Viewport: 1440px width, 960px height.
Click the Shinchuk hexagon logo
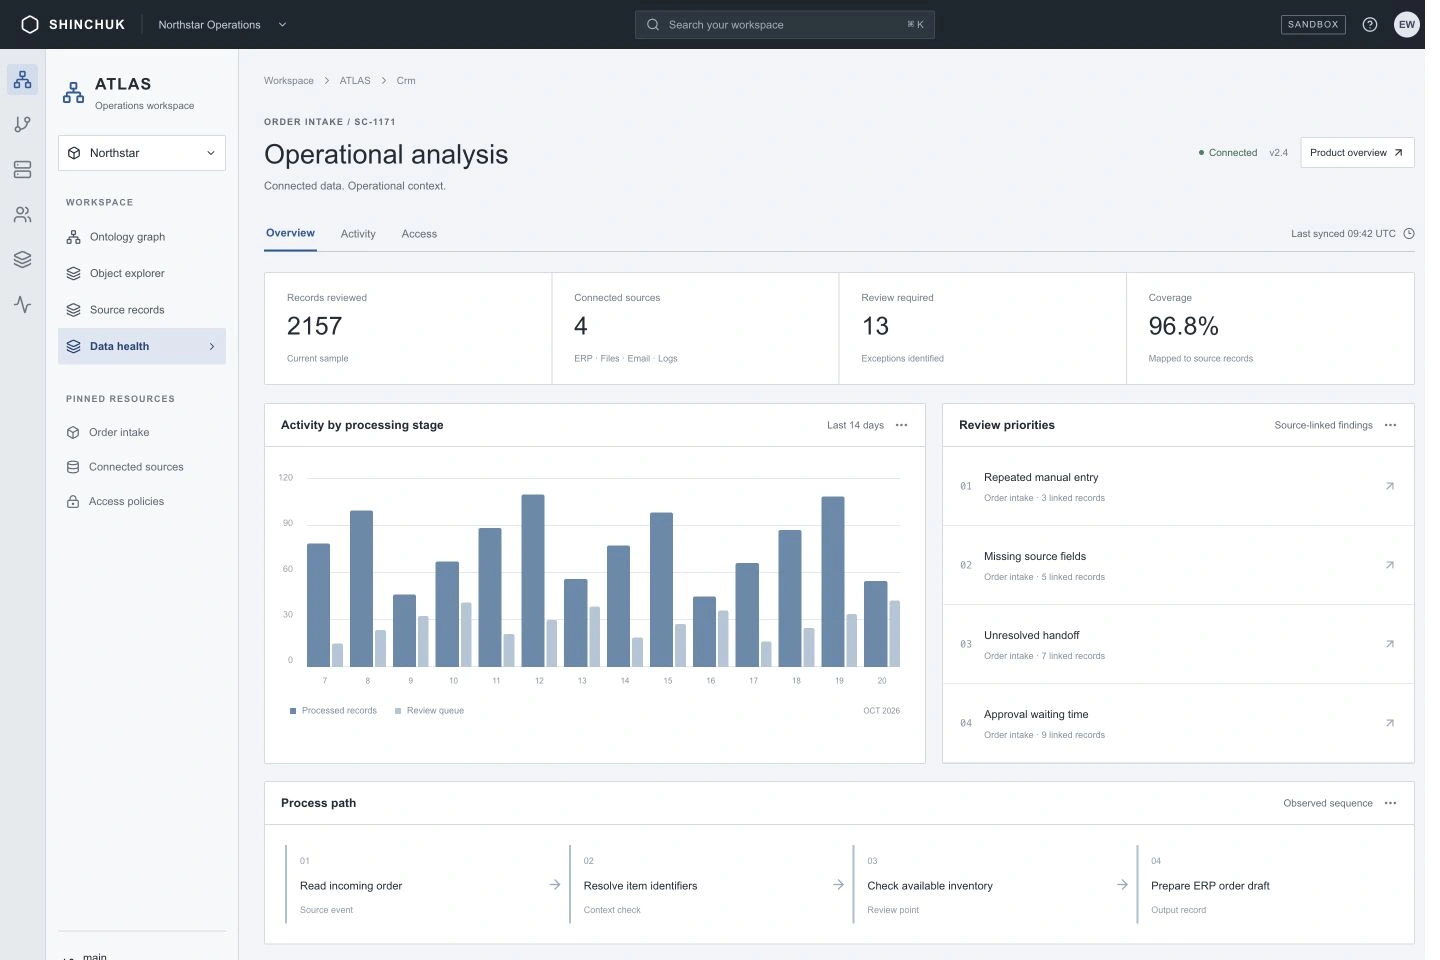30,24
